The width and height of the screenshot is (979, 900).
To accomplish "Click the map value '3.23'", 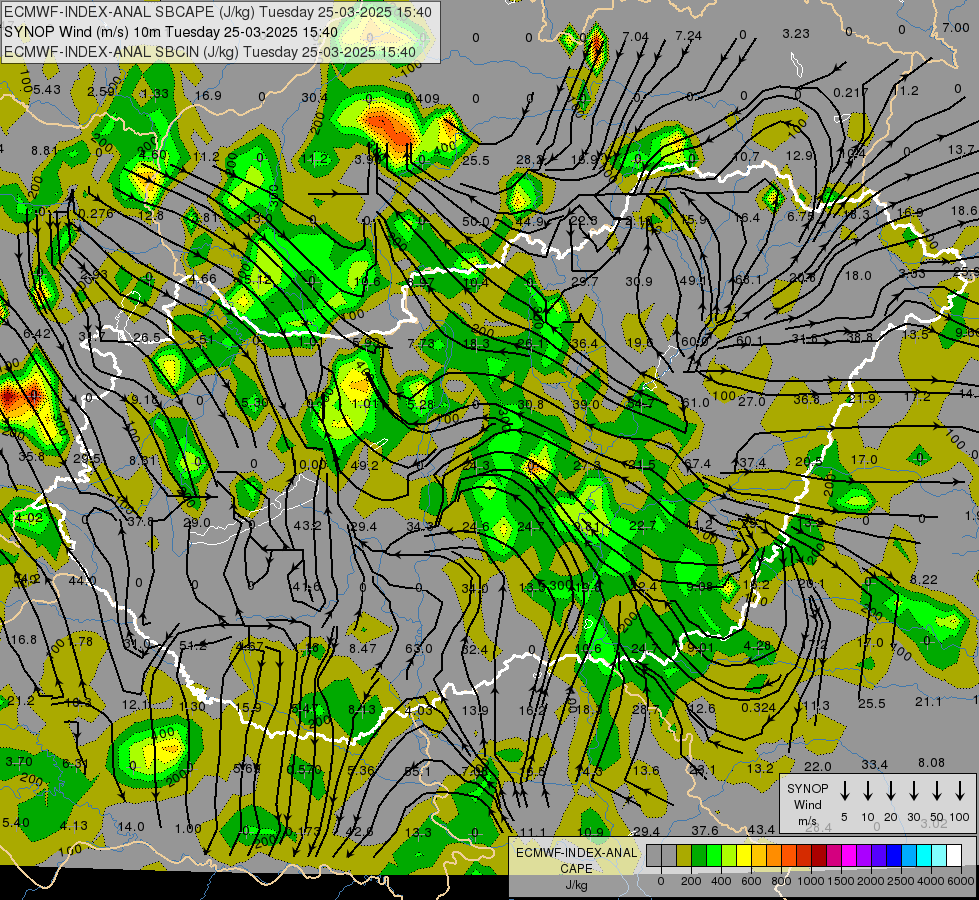I will [796, 34].
